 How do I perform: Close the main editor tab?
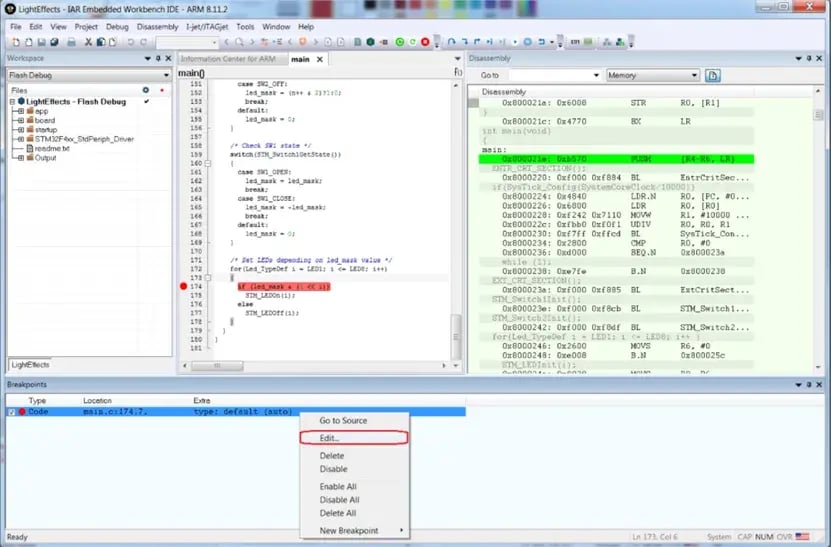[x=320, y=59]
